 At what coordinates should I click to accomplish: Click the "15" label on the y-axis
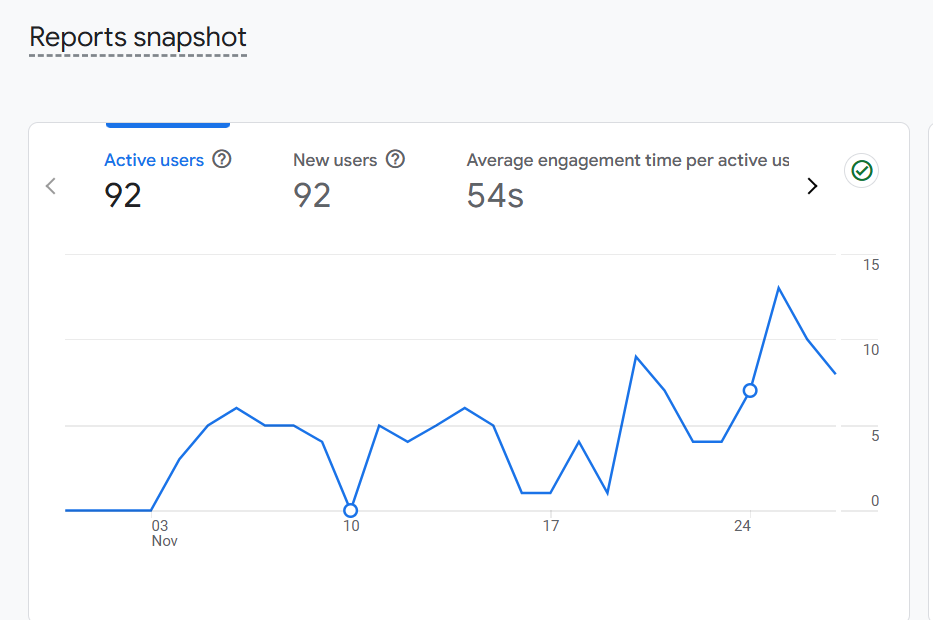pos(871,265)
